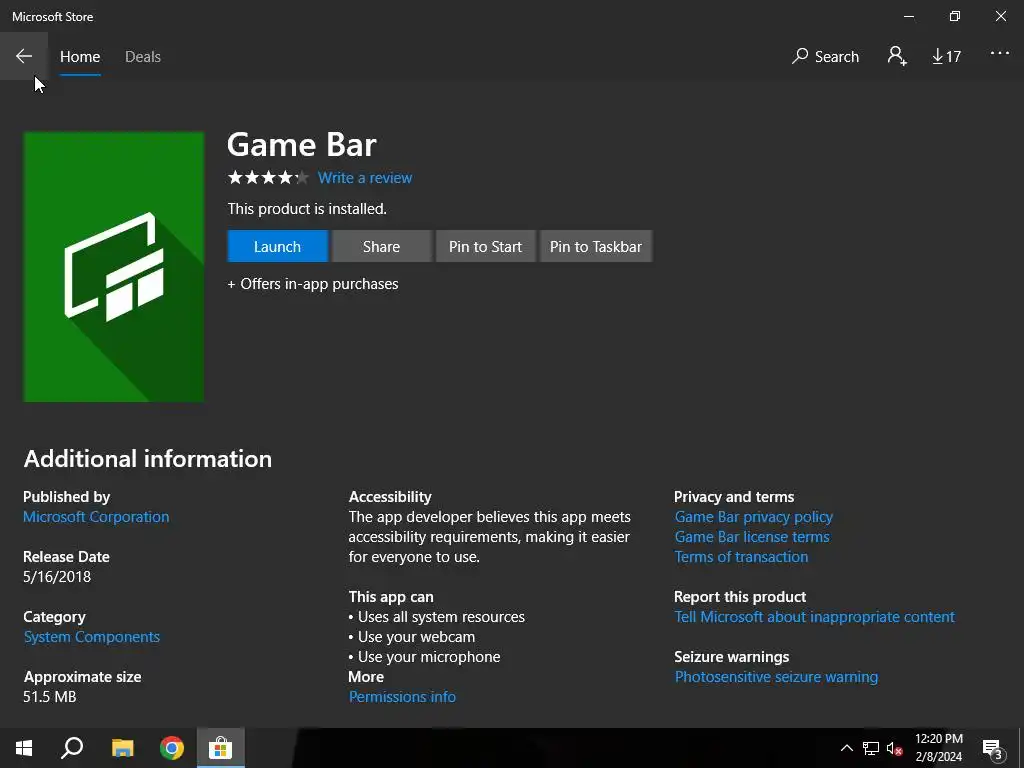The width and height of the screenshot is (1024, 768).
Task: Open Downloads and updates showing 17
Action: [946, 57]
